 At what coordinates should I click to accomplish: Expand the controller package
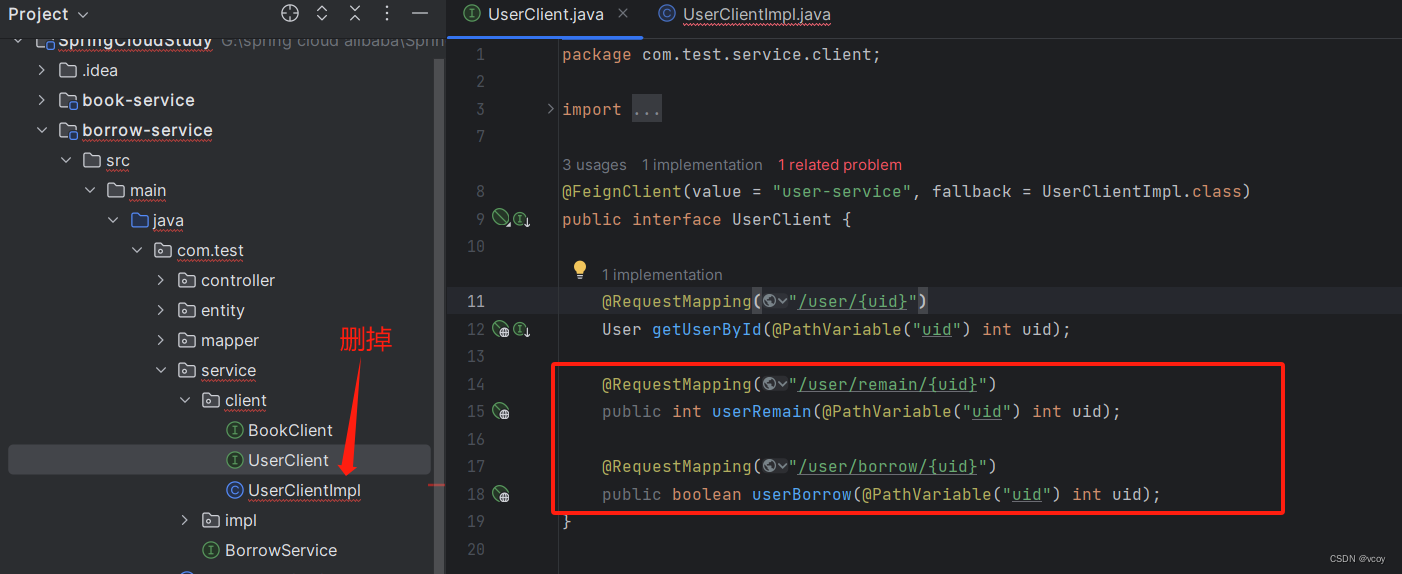point(161,280)
